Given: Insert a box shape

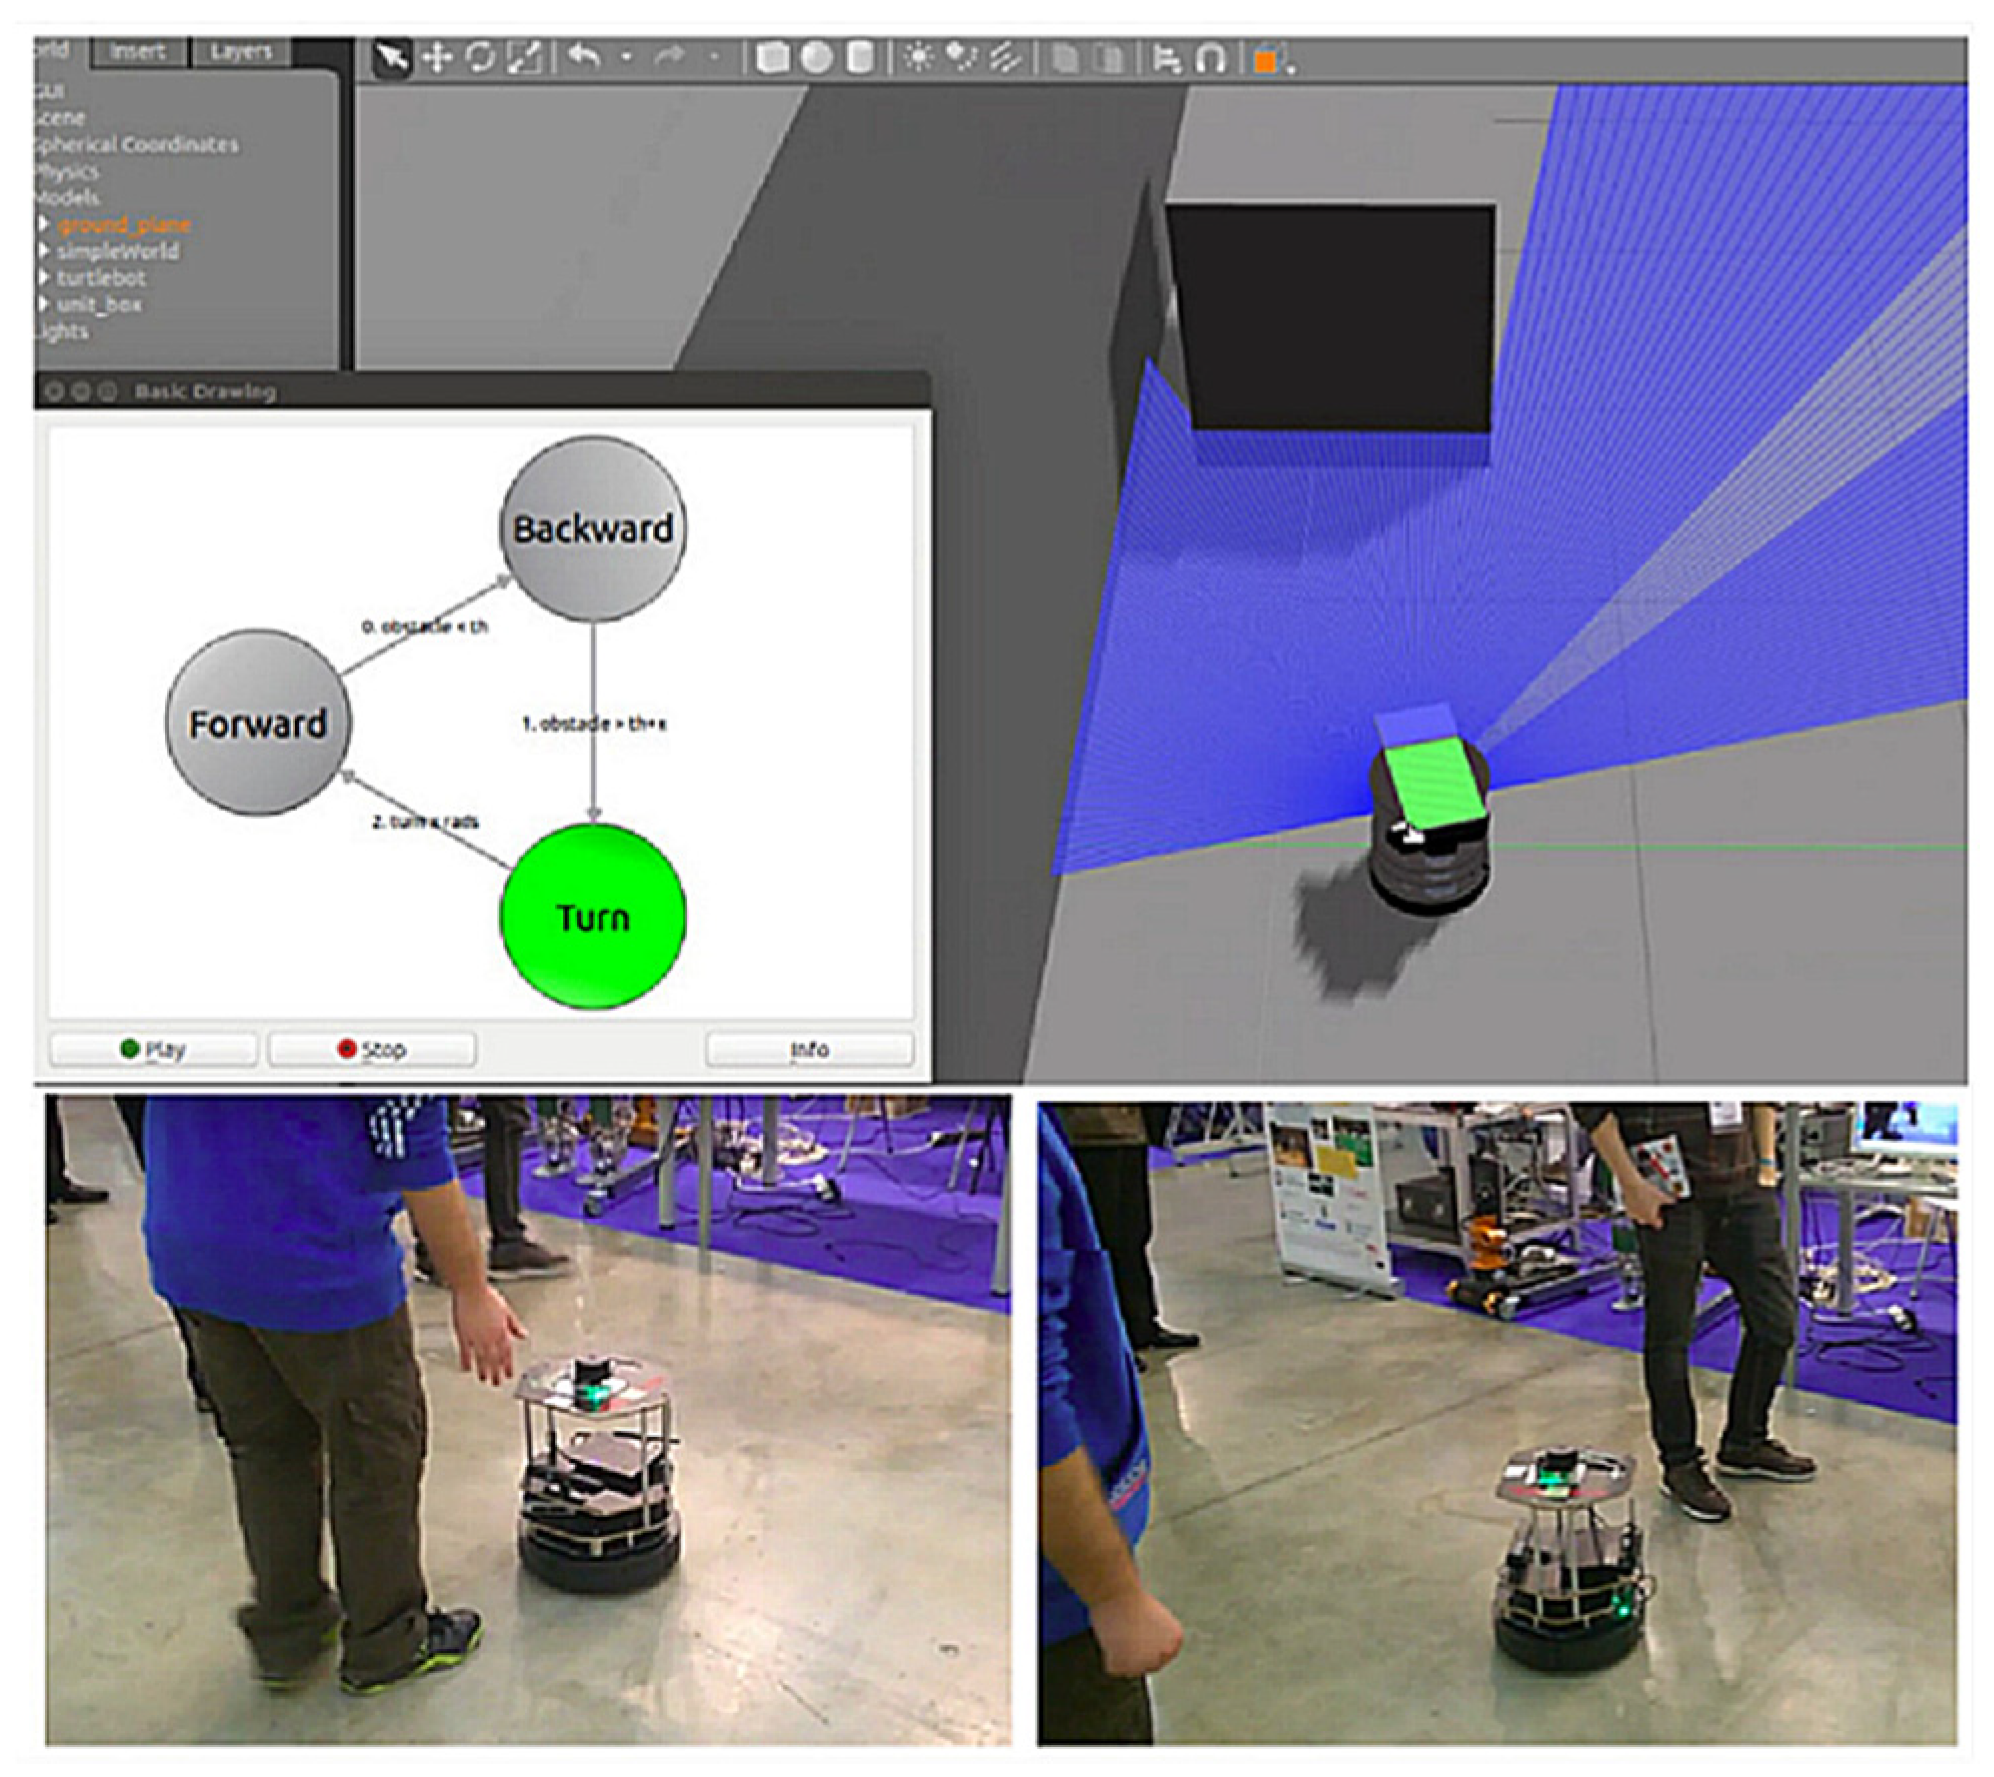Looking at the screenshot, I should tap(771, 58).
